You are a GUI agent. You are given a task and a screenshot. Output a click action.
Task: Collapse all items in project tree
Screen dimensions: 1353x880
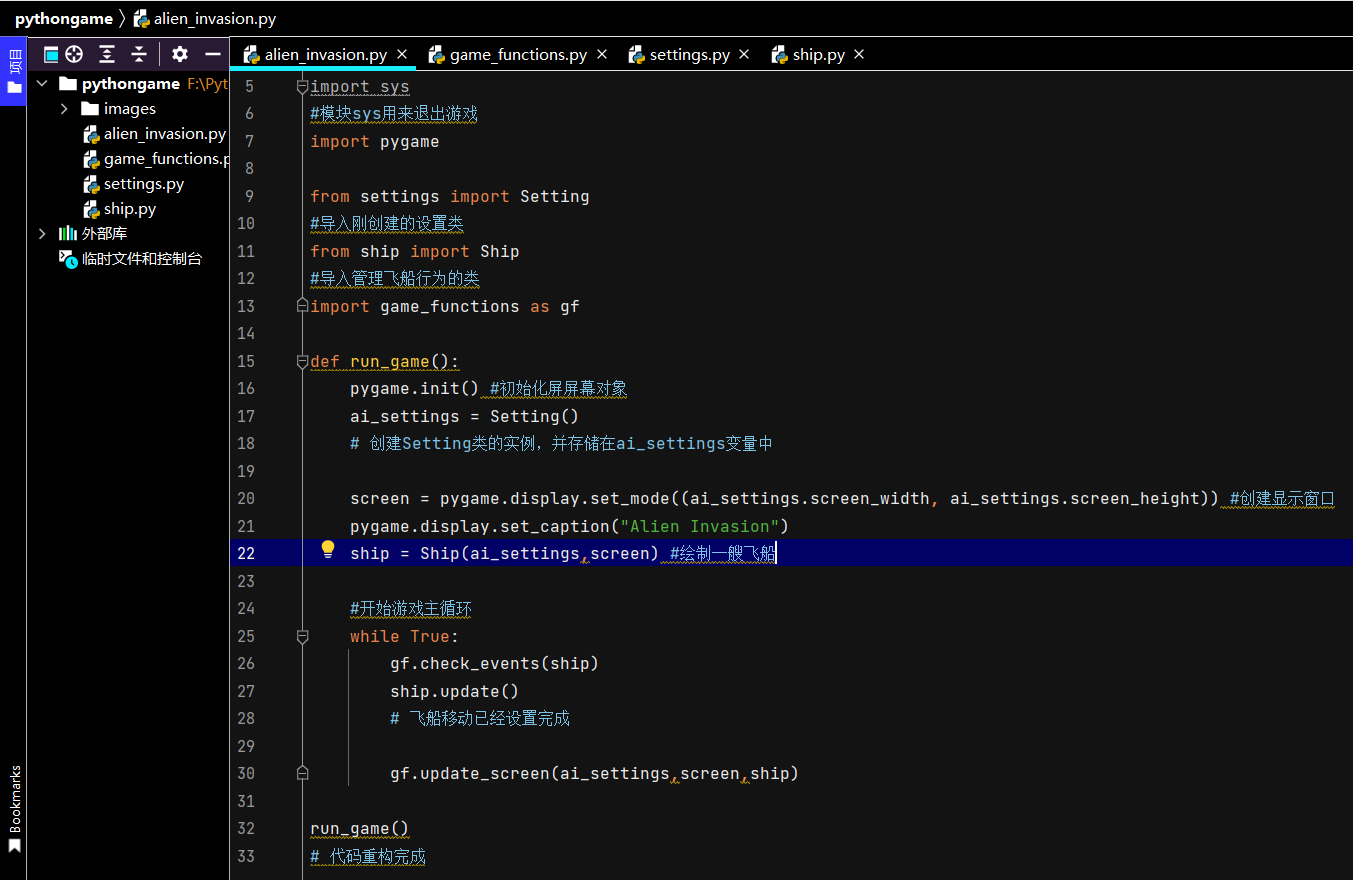[139, 55]
